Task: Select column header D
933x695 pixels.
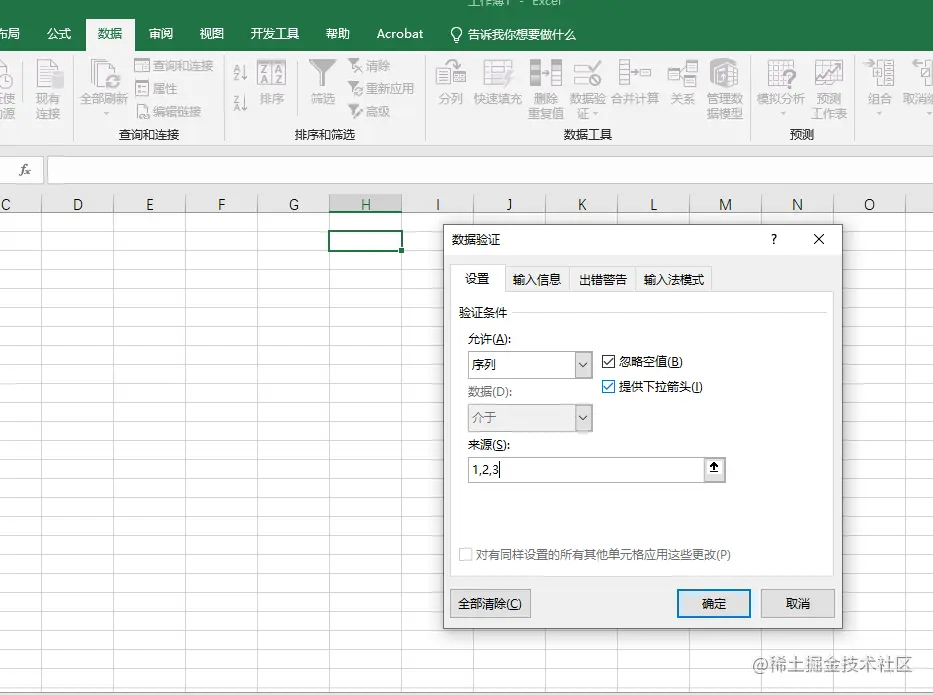Action: click(x=77, y=204)
